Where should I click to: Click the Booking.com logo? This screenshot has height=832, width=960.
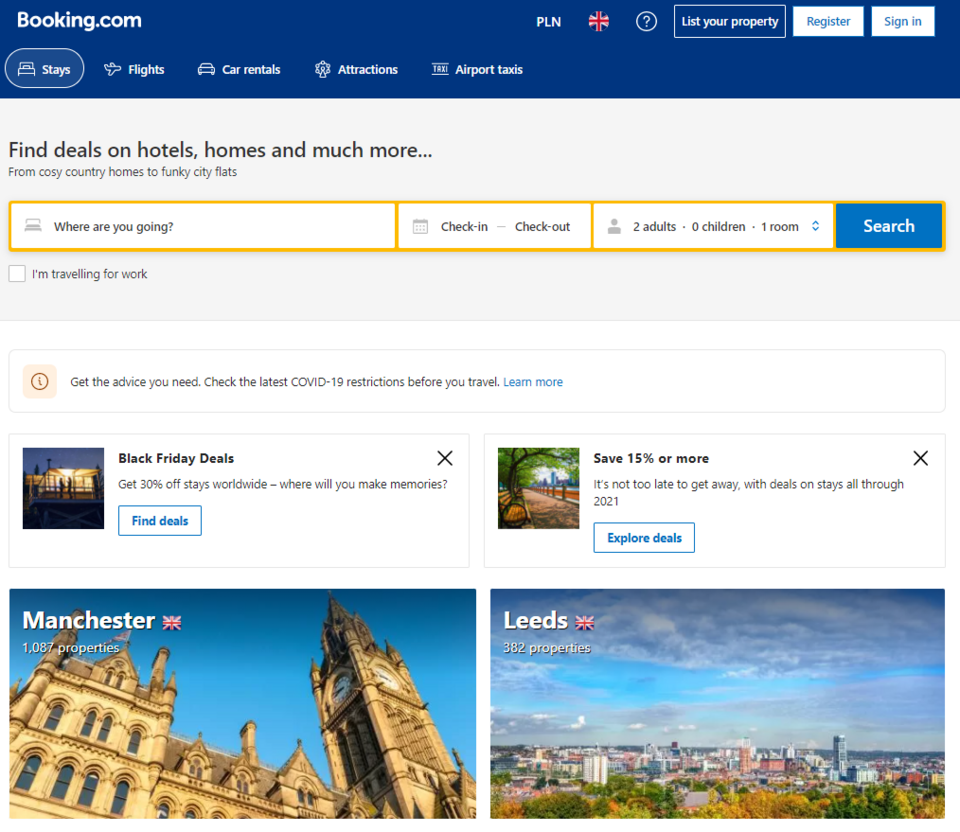click(79, 20)
